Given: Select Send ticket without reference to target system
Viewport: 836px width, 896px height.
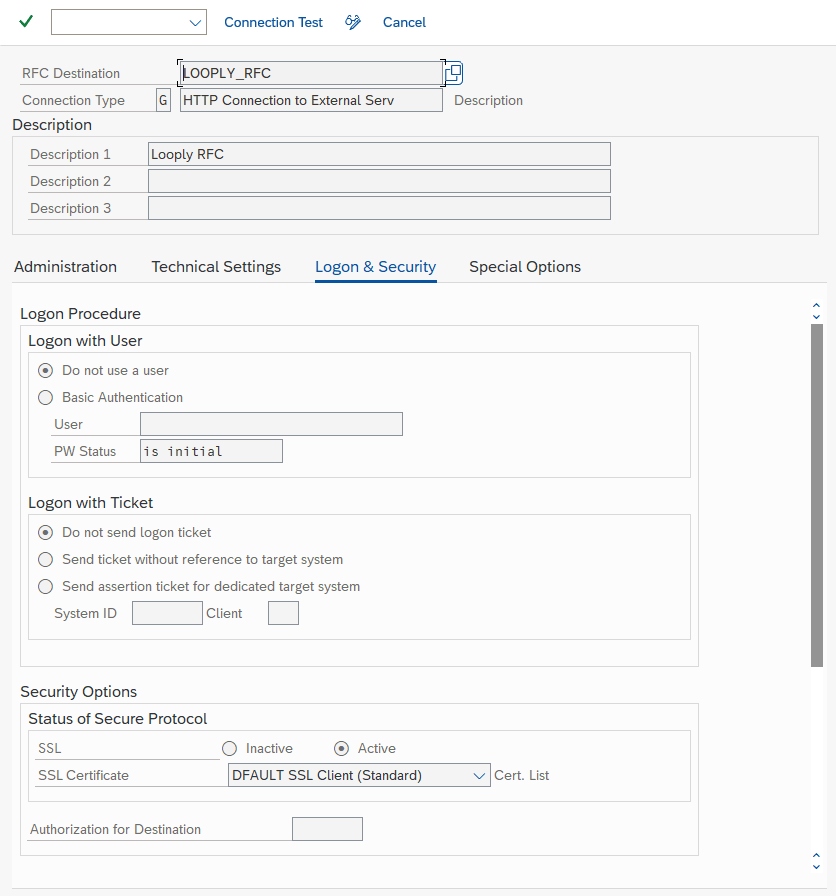Looking at the screenshot, I should 45,559.
